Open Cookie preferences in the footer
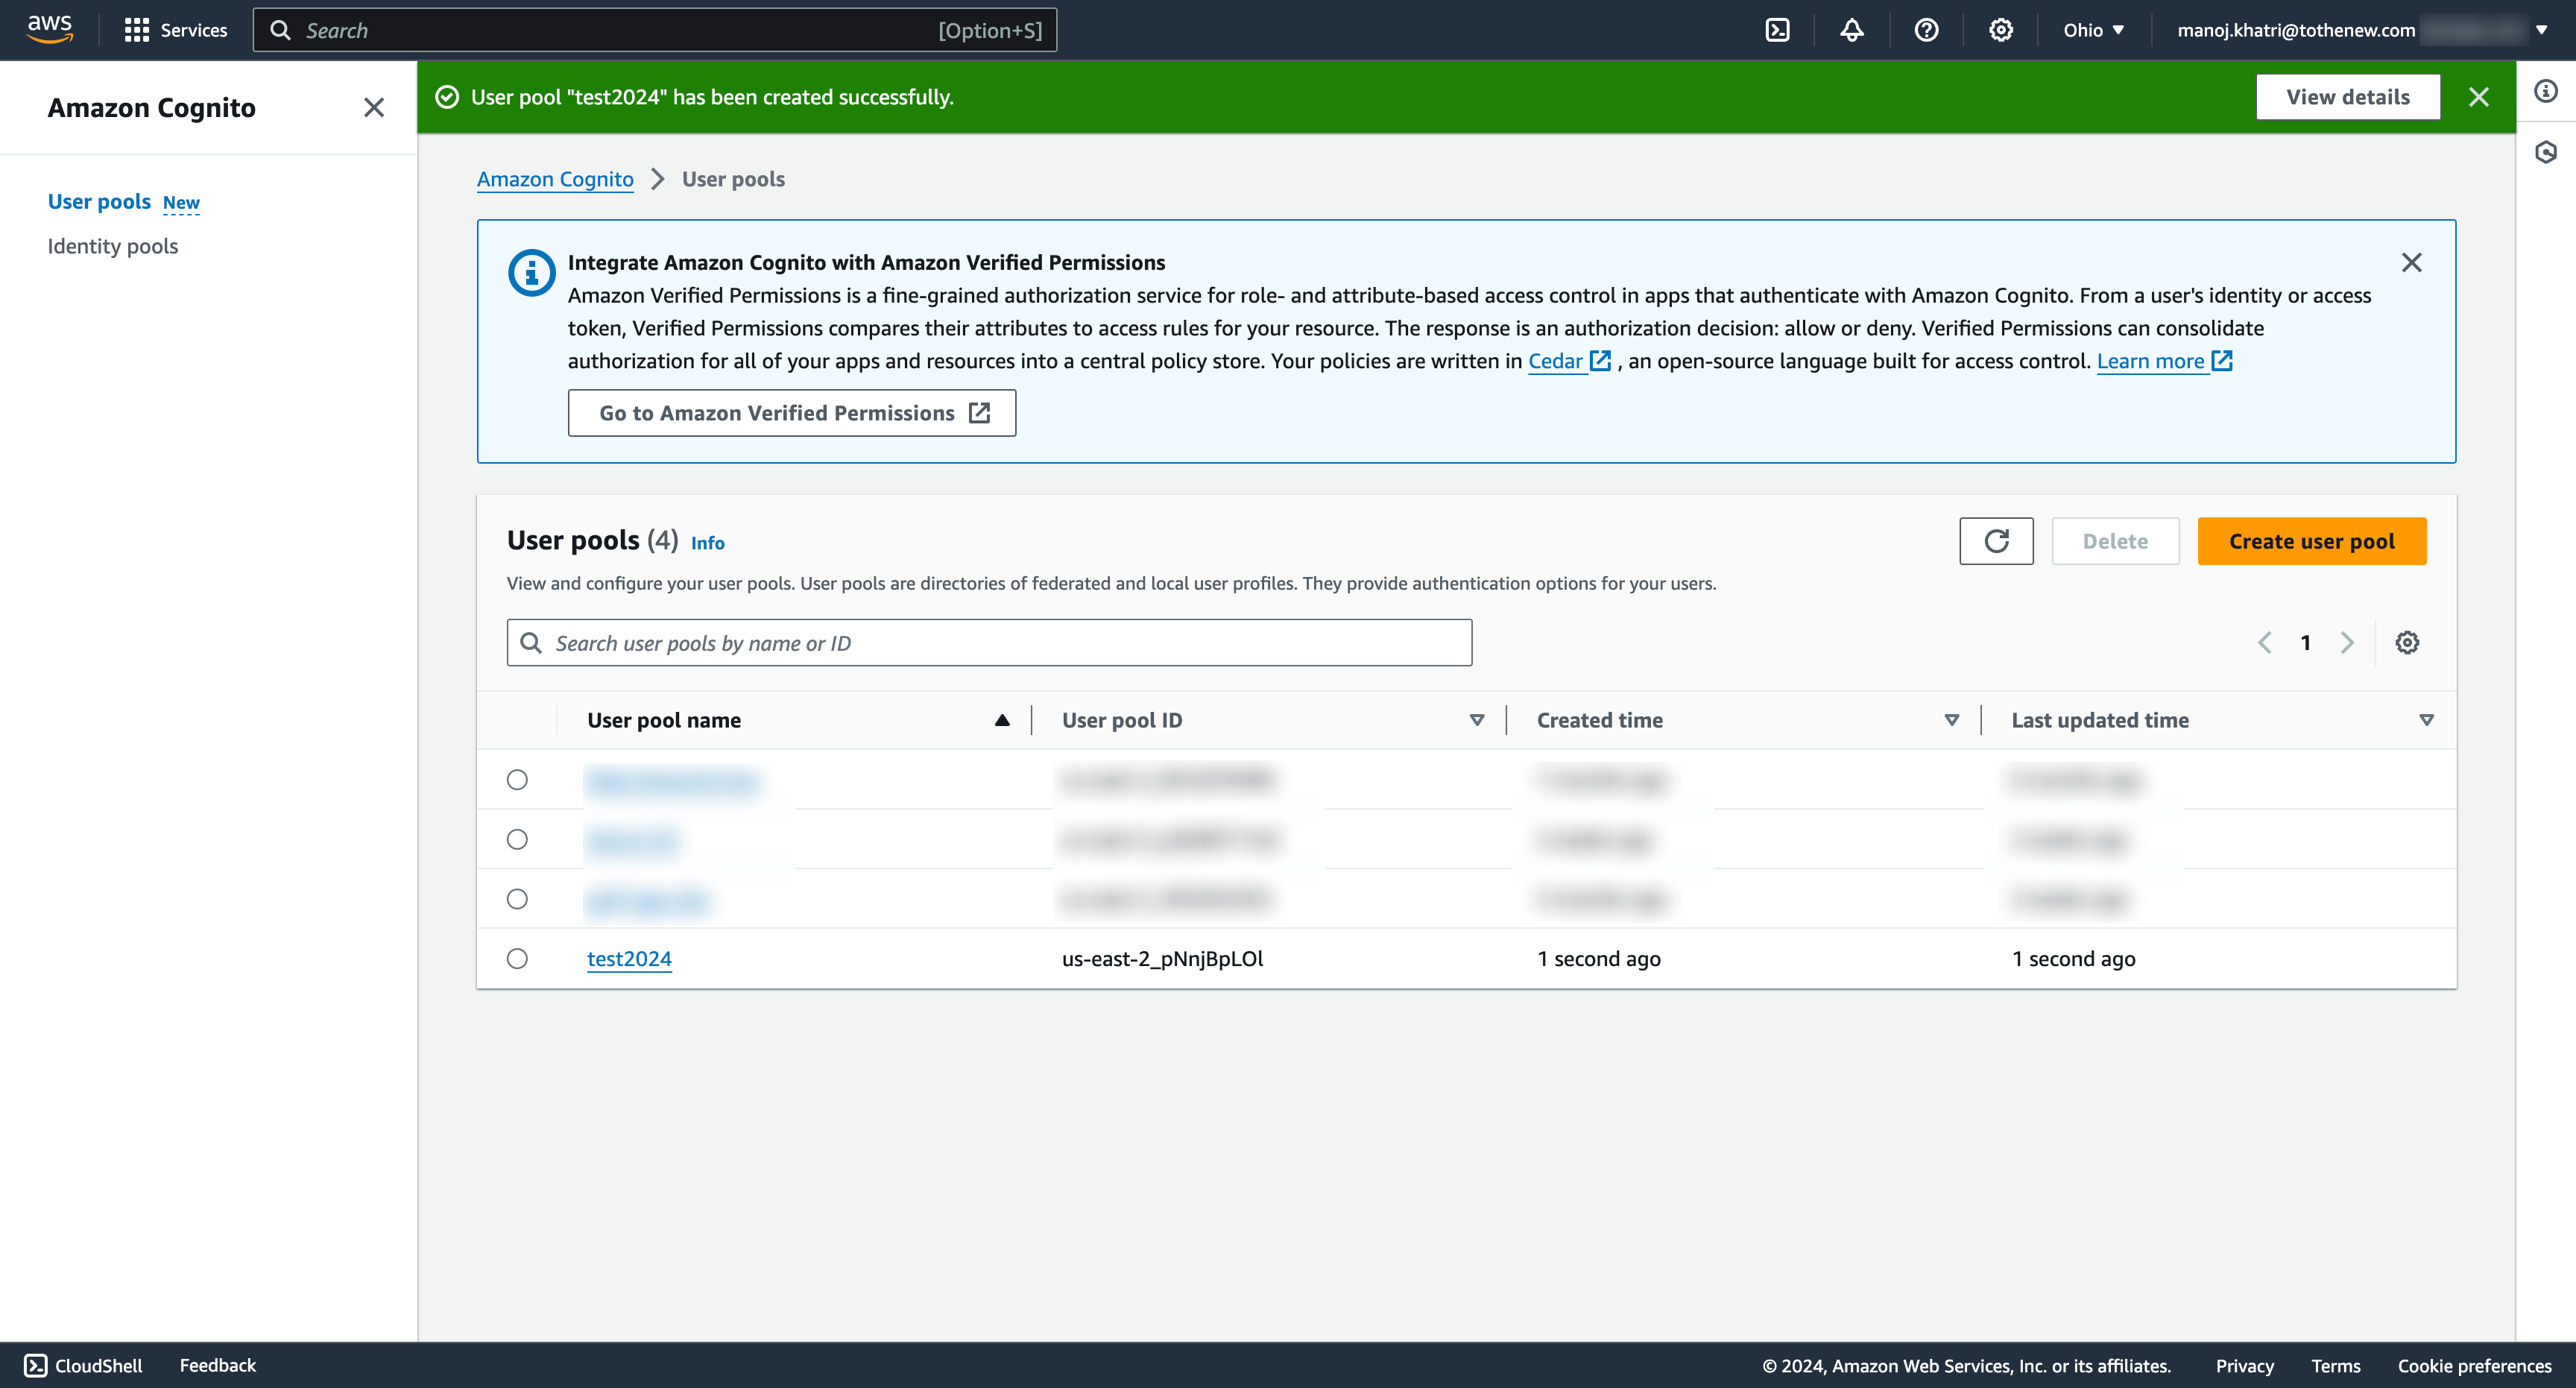 tap(2474, 1366)
